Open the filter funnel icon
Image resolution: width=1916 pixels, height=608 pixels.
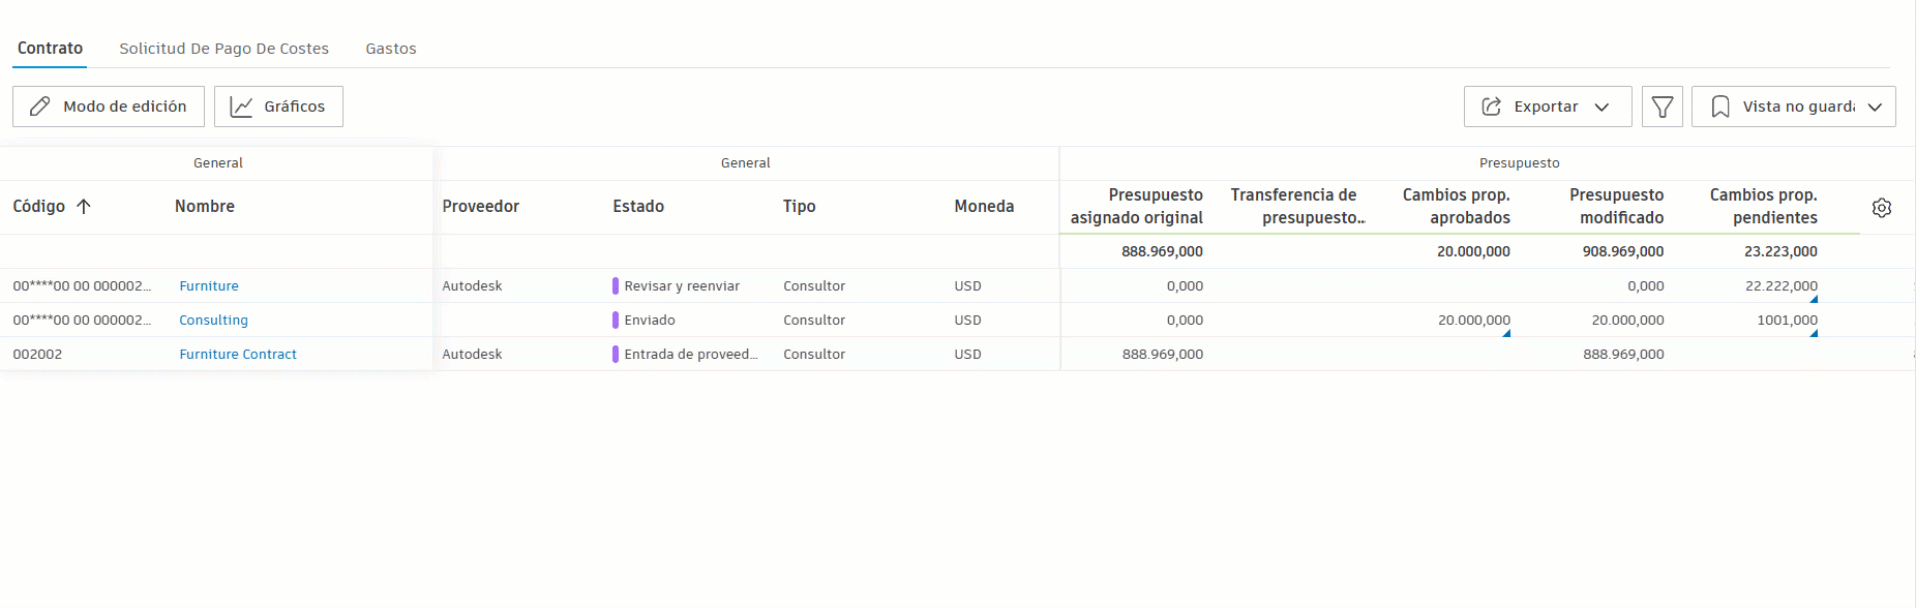1662,106
